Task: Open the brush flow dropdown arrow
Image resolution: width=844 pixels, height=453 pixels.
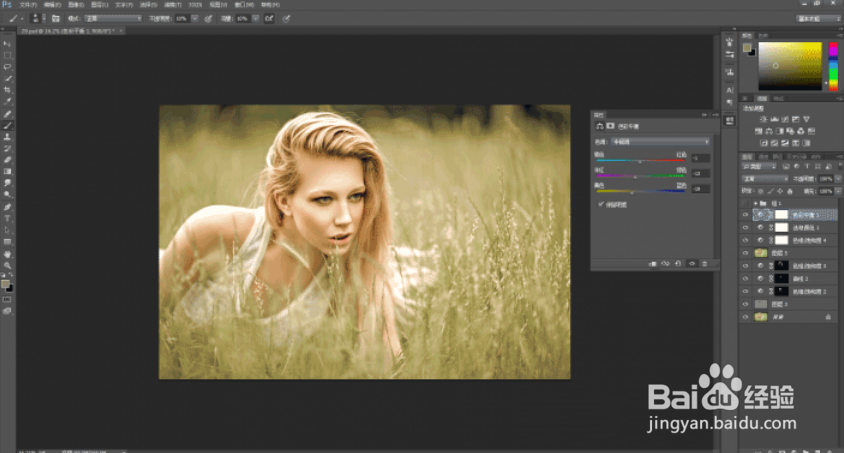Action: (x=256, y=18)
